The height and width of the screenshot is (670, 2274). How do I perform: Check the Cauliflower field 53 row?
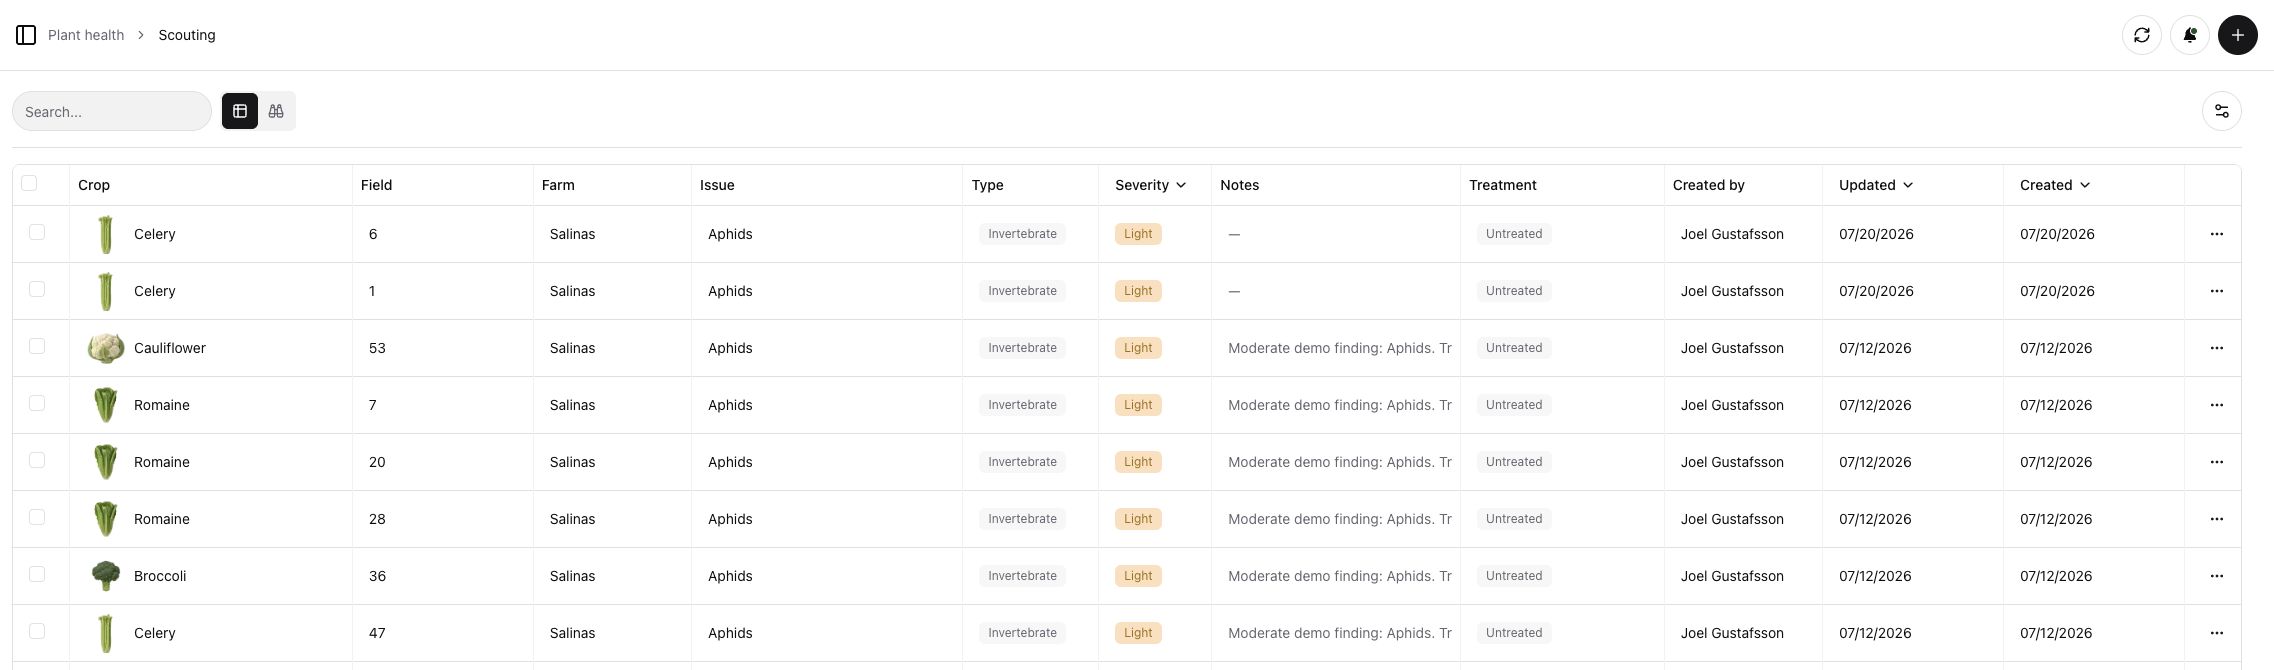[37, 346]
